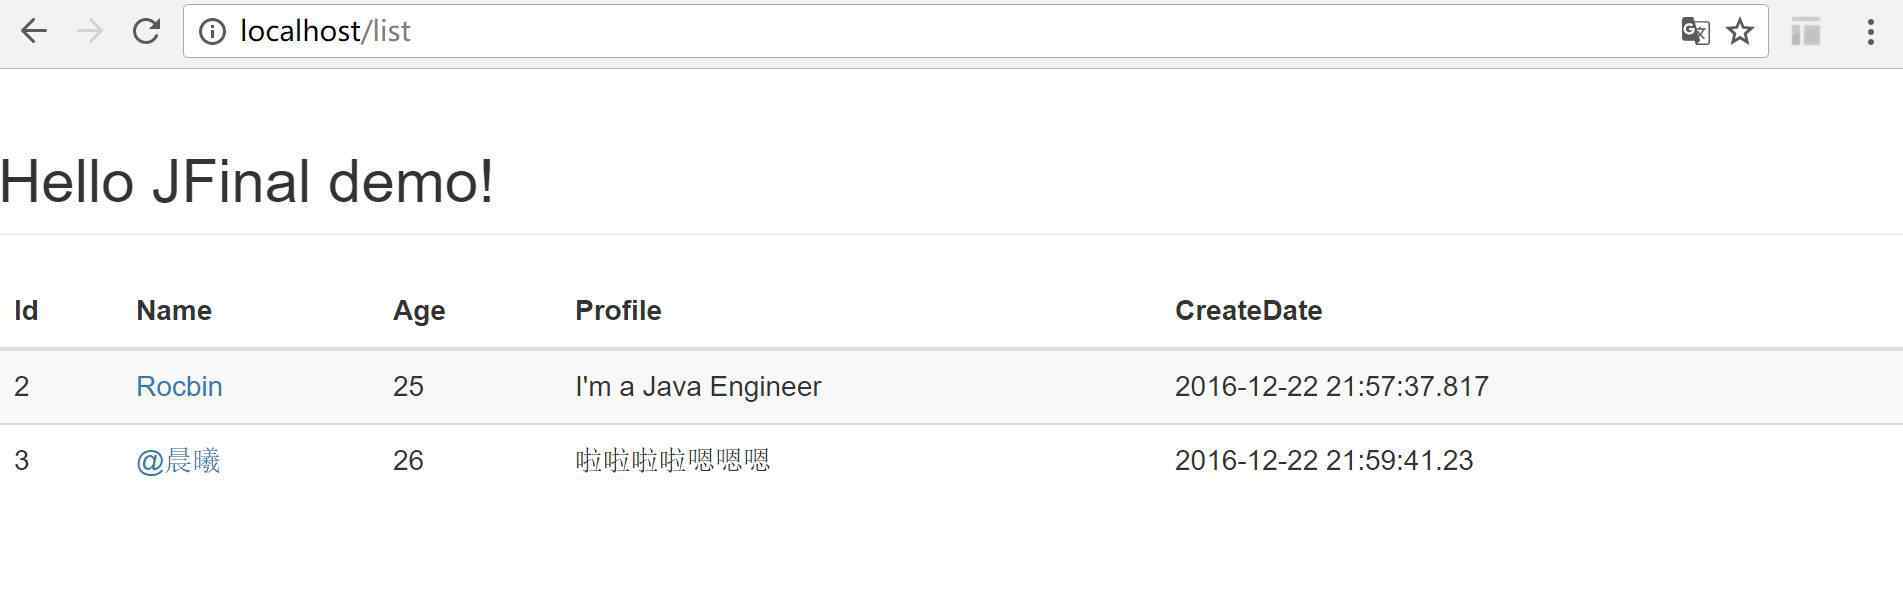This screenshot has height=611, width=1903.
Task: Click the Id column header
Action: click(26, 310)
